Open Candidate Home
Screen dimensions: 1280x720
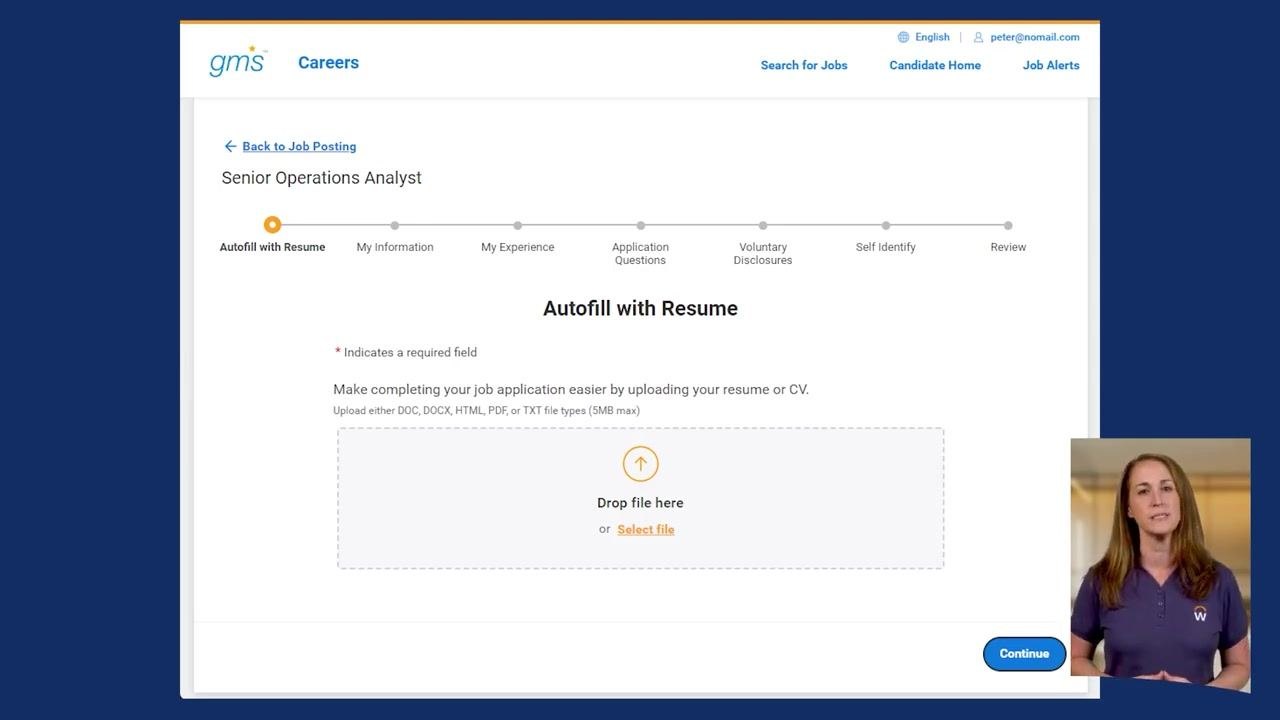tap(935, 65)
